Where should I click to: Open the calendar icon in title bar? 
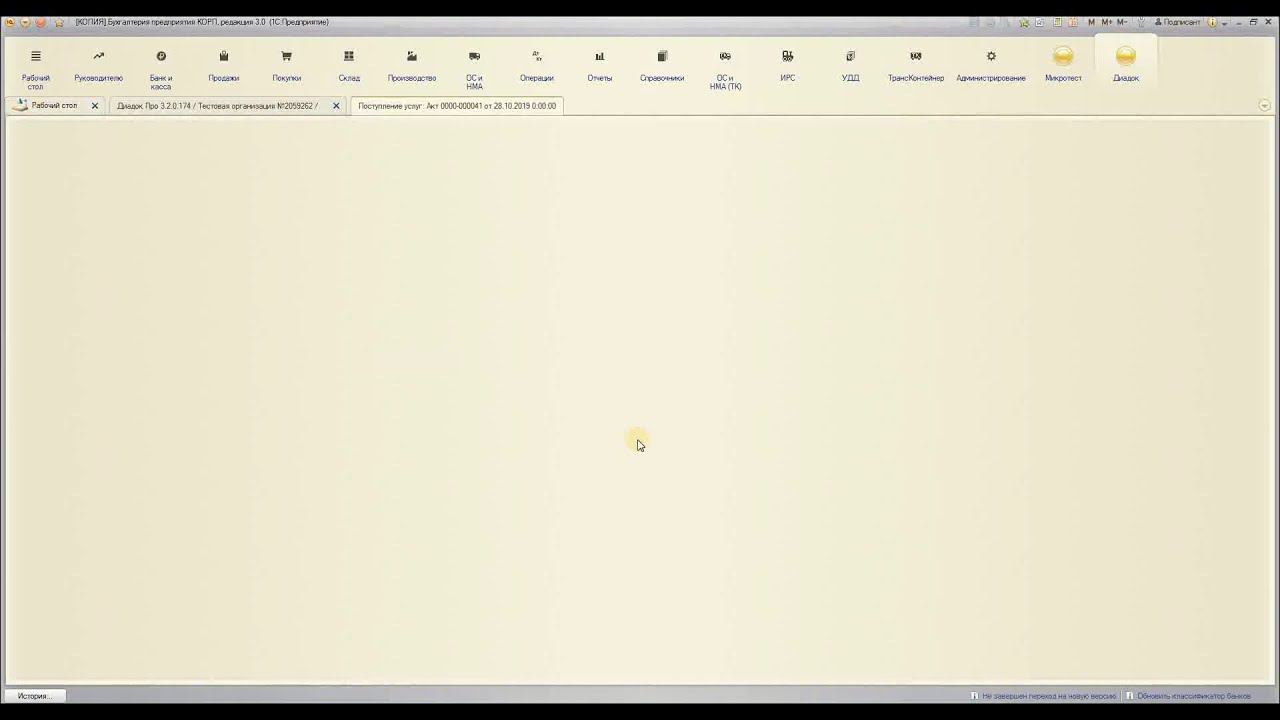pos(1073,22)
